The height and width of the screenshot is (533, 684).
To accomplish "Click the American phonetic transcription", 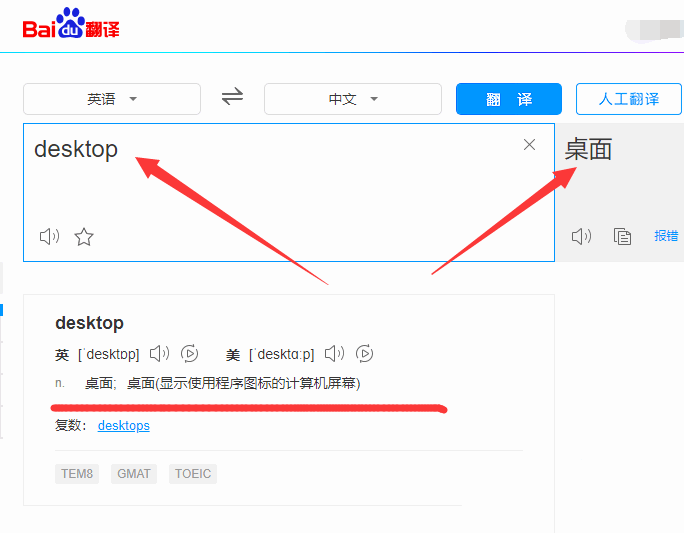I will coord(281,354).
